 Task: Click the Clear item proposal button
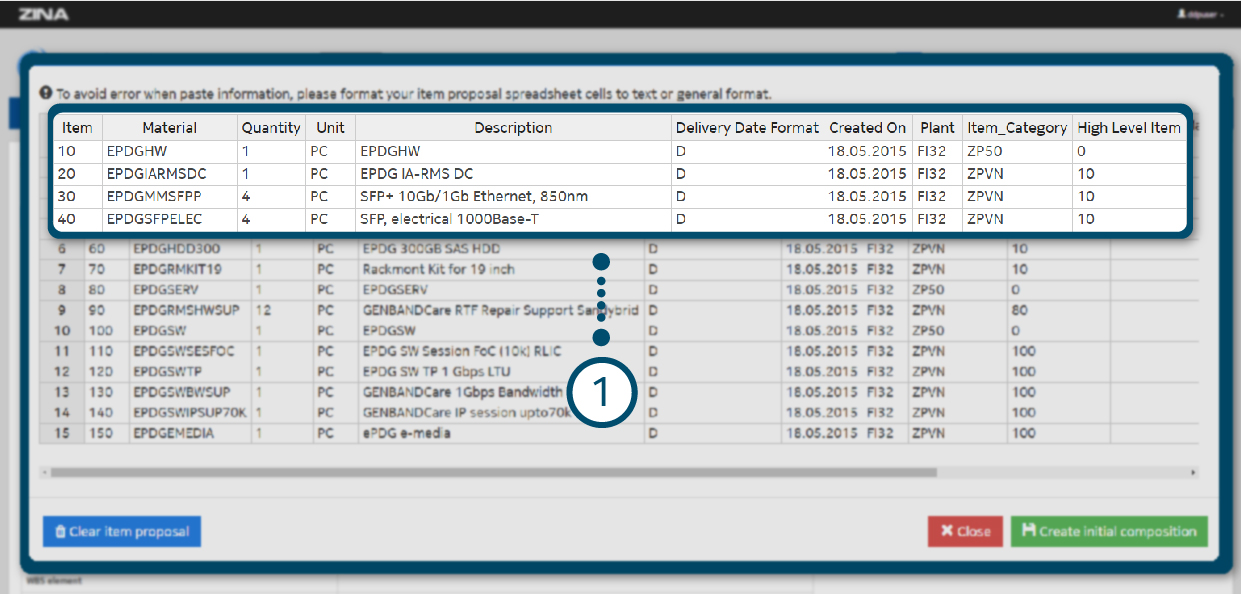tap(121, 532)
